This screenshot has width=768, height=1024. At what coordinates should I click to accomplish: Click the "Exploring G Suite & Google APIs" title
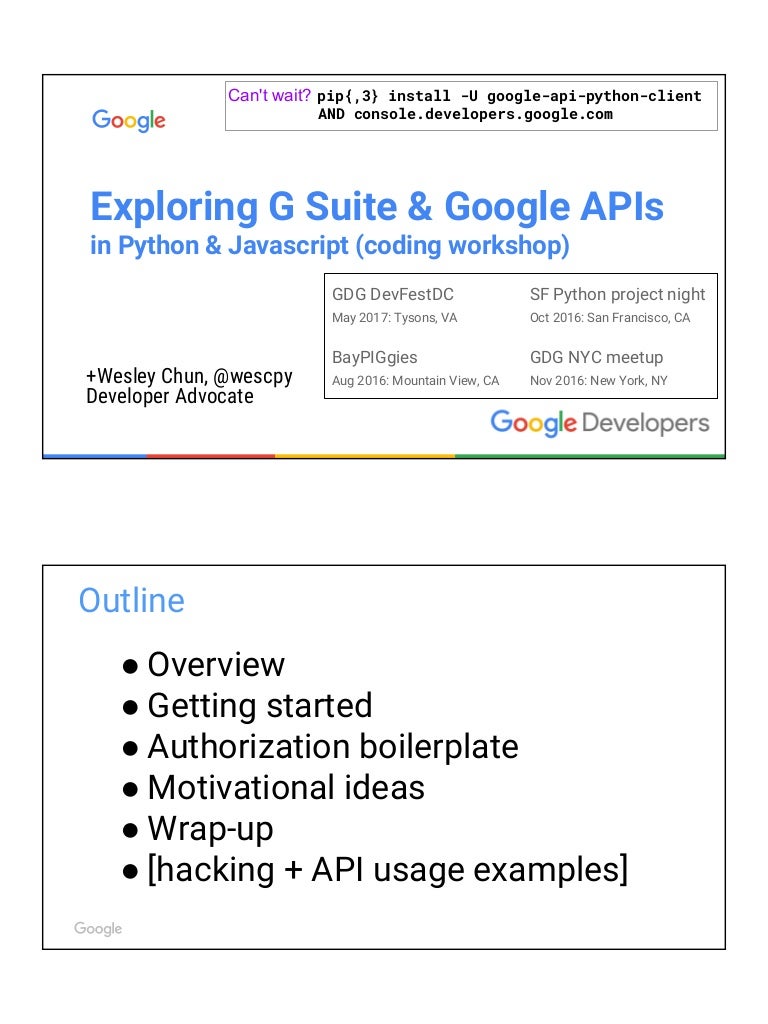pyautogui.click(x=376, y=207)
